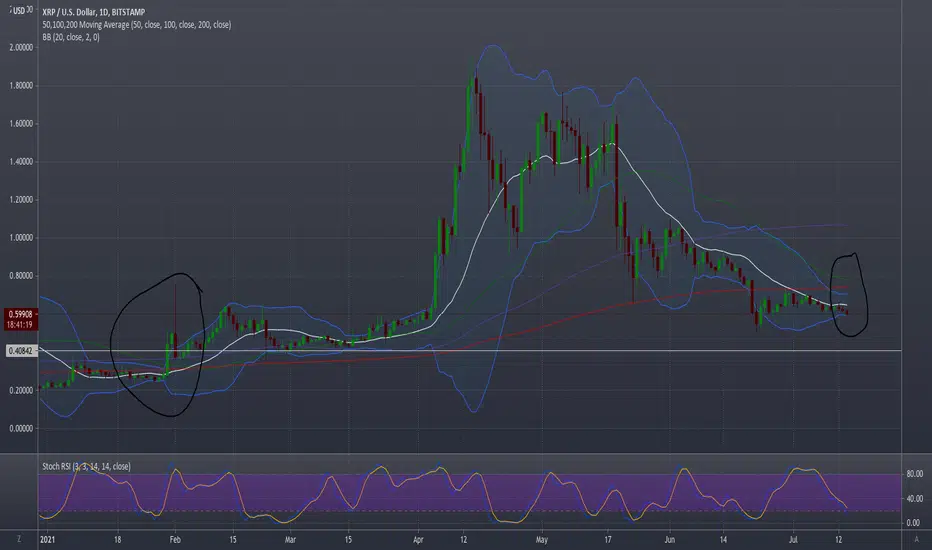Toggle auto-scale 'A' button at bottom right
This screenshot has width=932, height=550.
pos(917,539)
